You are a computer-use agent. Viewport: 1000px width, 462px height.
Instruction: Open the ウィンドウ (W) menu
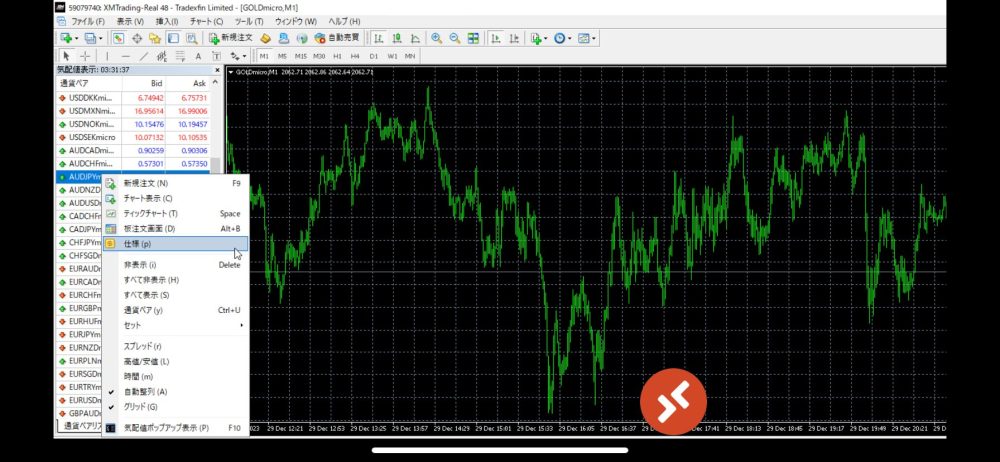click(x=295, y=22)
